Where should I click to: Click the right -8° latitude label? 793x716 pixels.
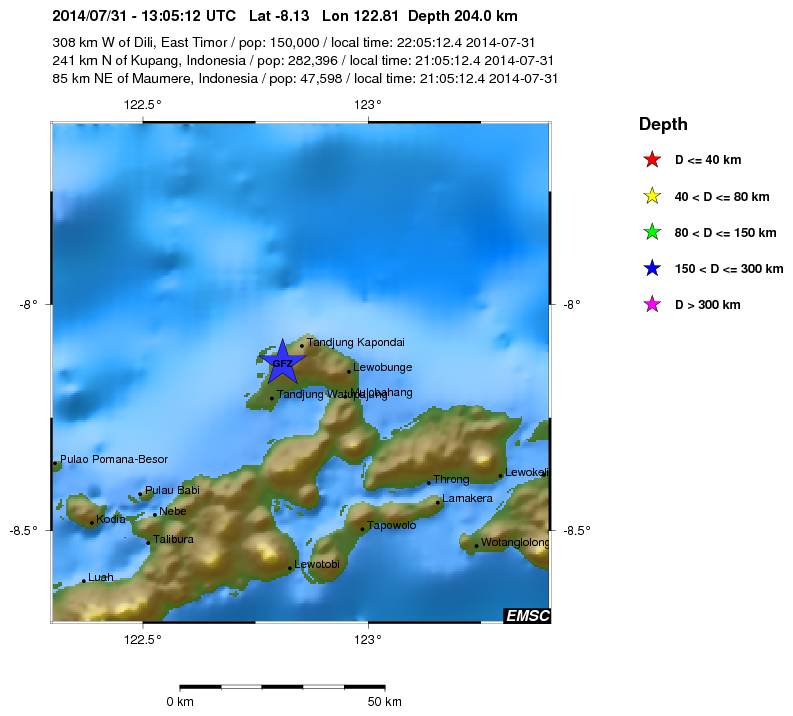(x=572, y=304)
